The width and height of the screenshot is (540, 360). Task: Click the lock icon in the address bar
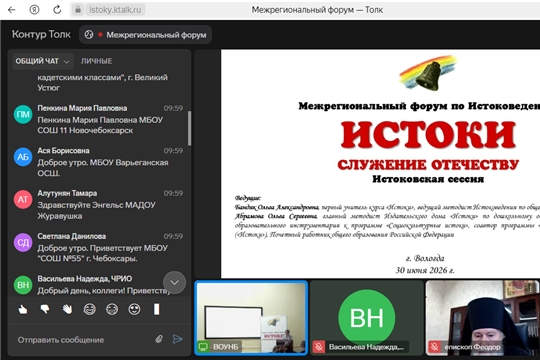(78, 10)
